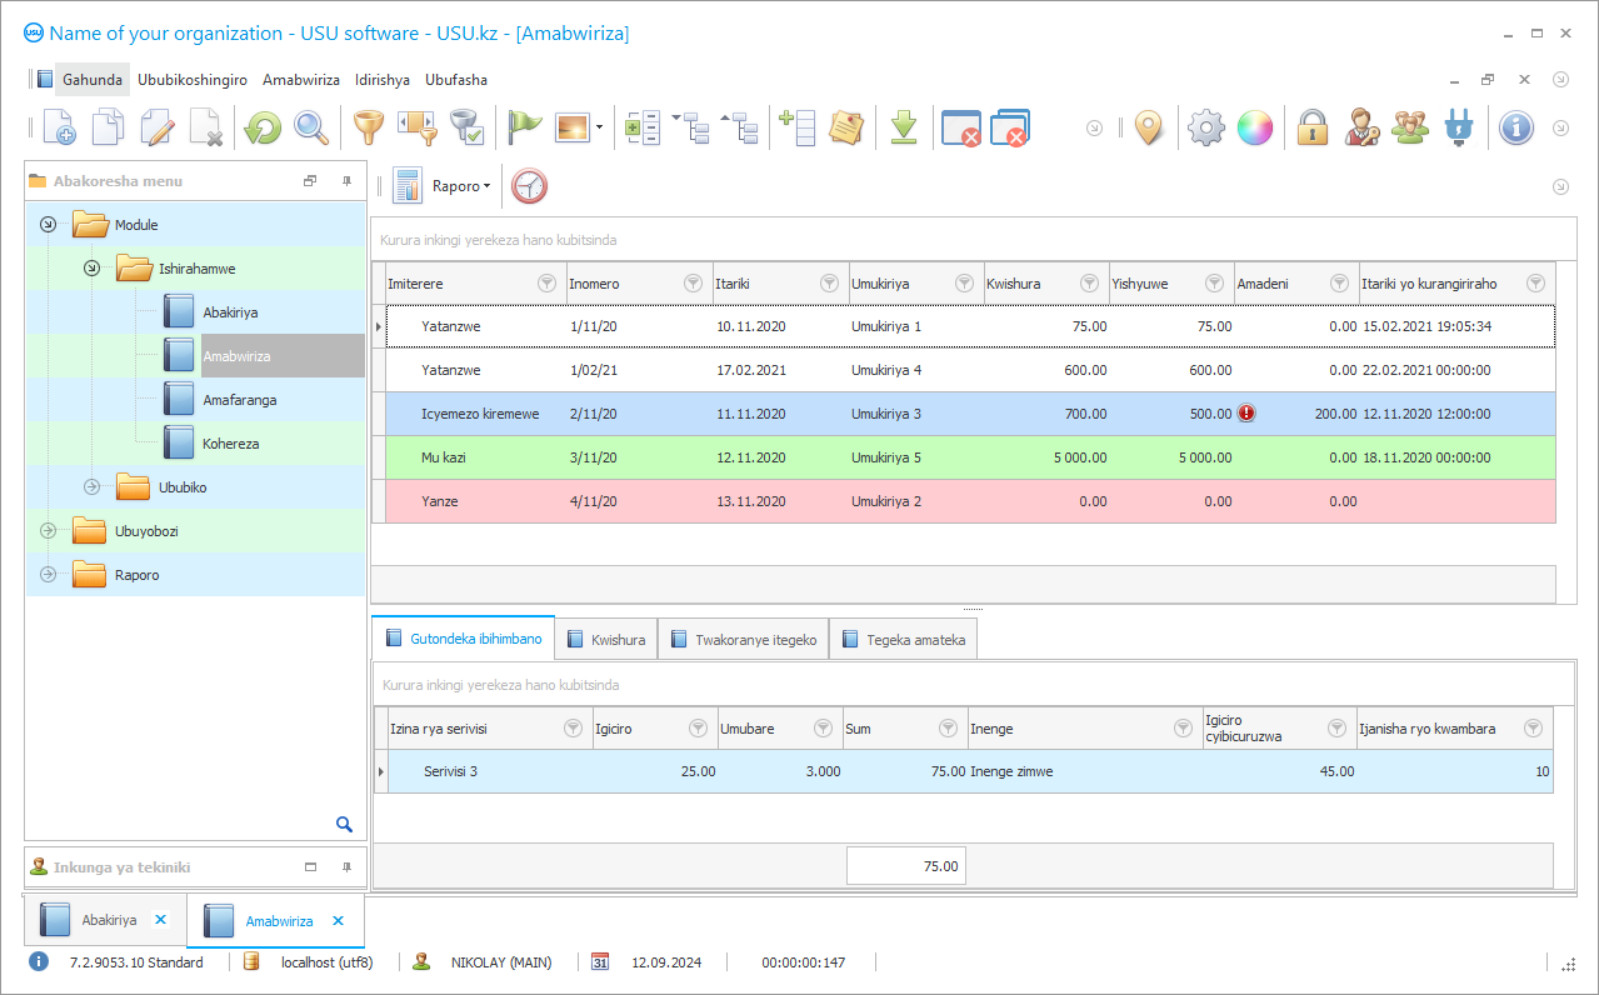Click the green flag icon
1599x995 pixels.
523,128
